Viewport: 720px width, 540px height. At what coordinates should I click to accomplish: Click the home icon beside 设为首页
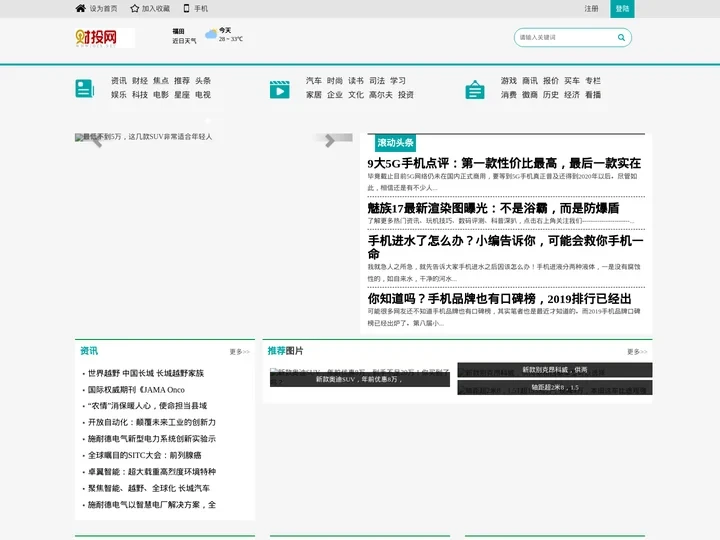[x=80, y=8]
